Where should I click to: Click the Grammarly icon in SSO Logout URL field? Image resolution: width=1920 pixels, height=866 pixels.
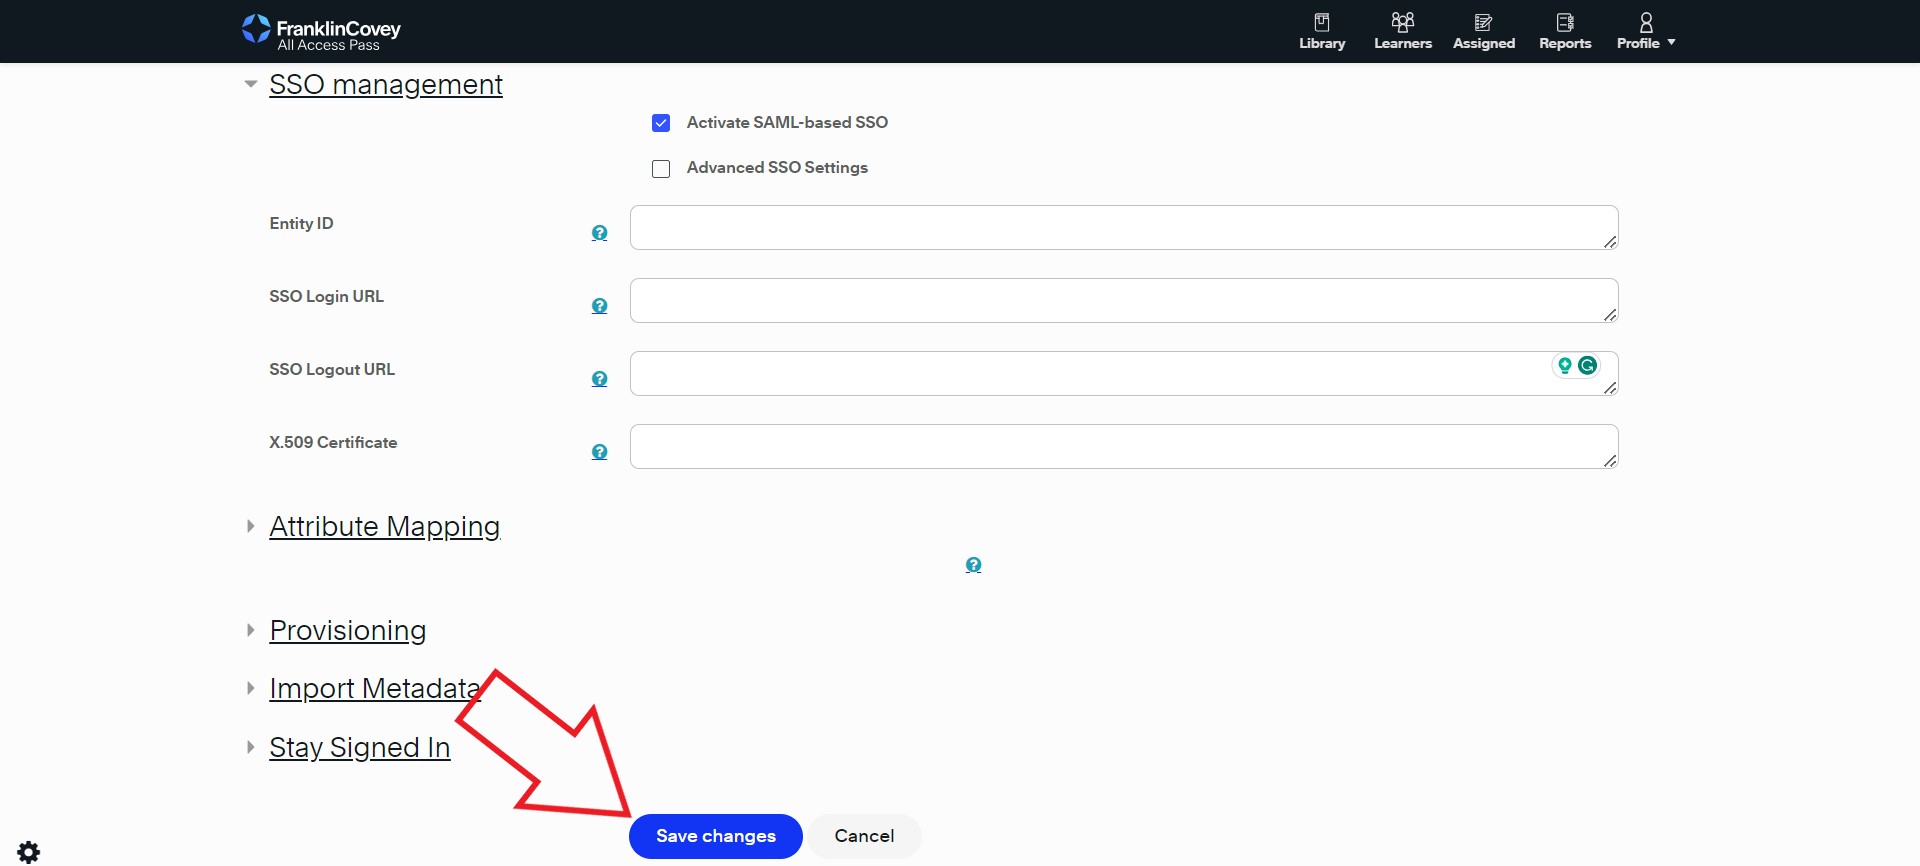click(1587, 366)
